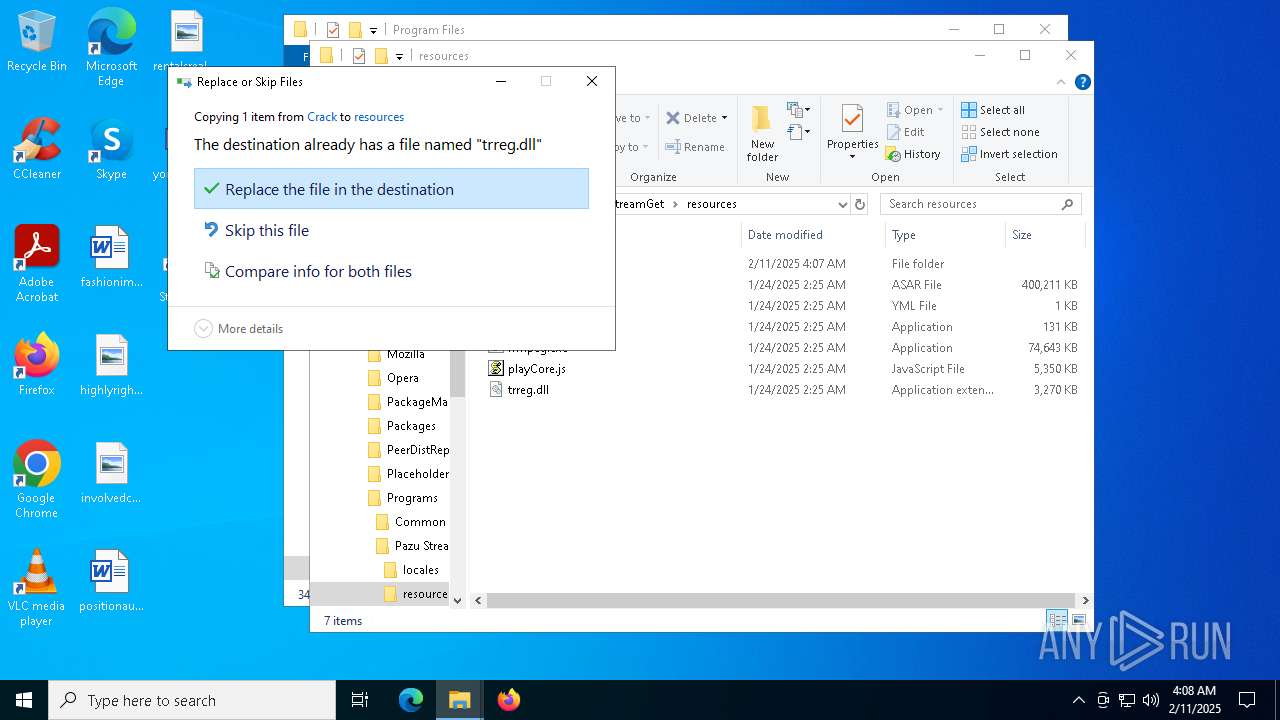Switch to details view layout icon
Image resolution: width=1280 pixels, height=720 pixels.
coord(1057,620)
